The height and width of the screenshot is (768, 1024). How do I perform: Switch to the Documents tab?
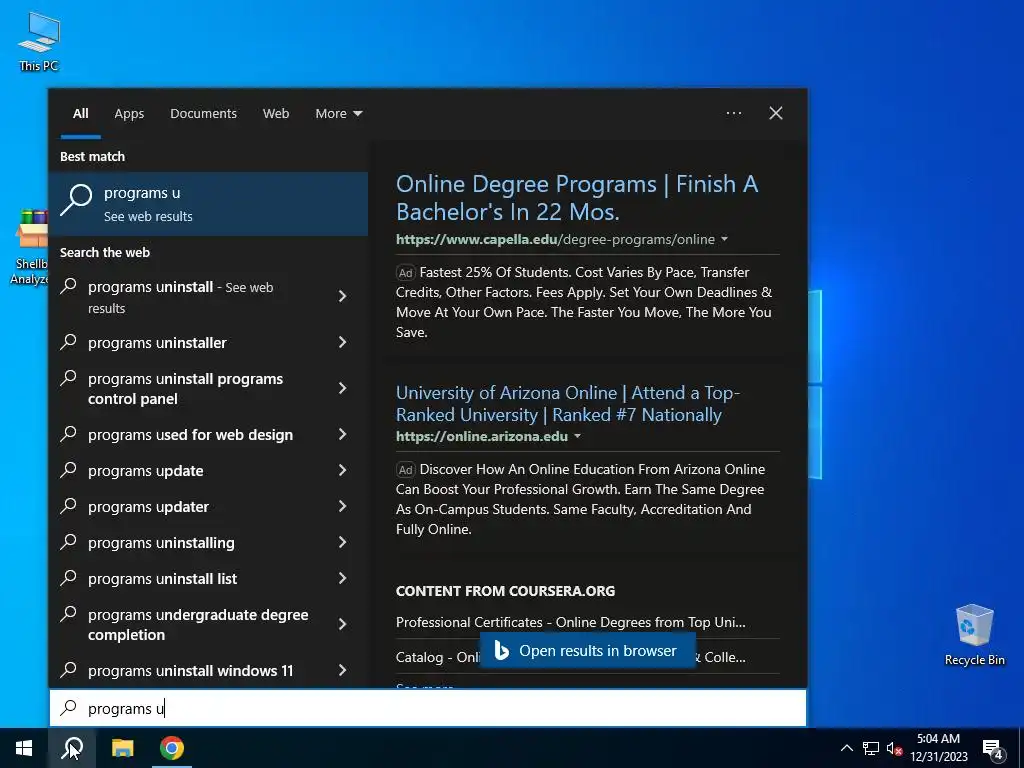pyautogui.click(x=203, y=114)
